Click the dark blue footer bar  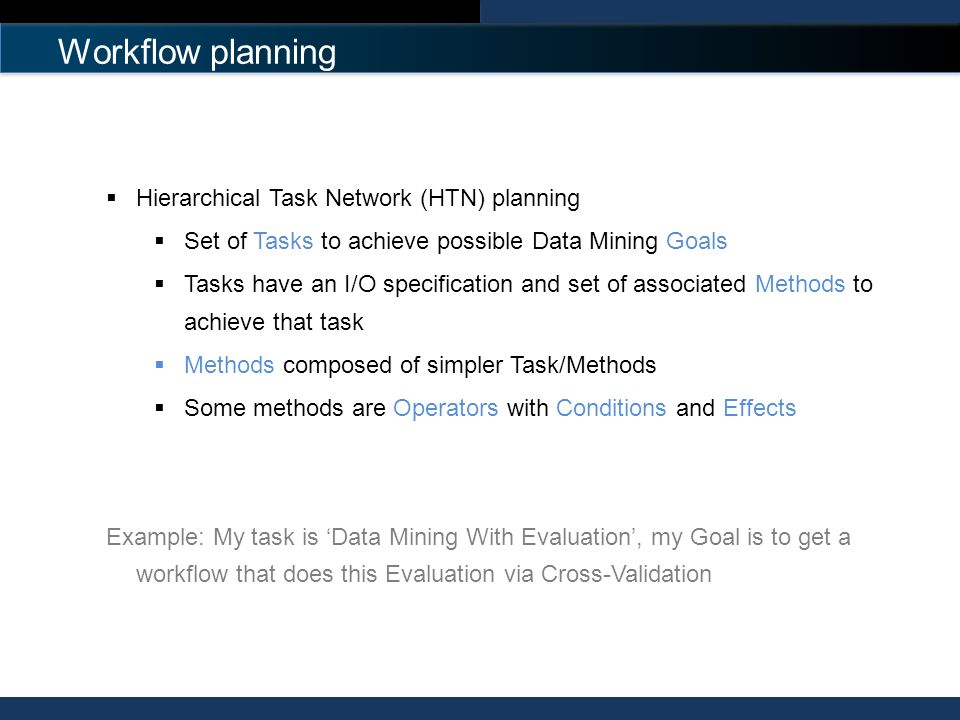point(480,708)
